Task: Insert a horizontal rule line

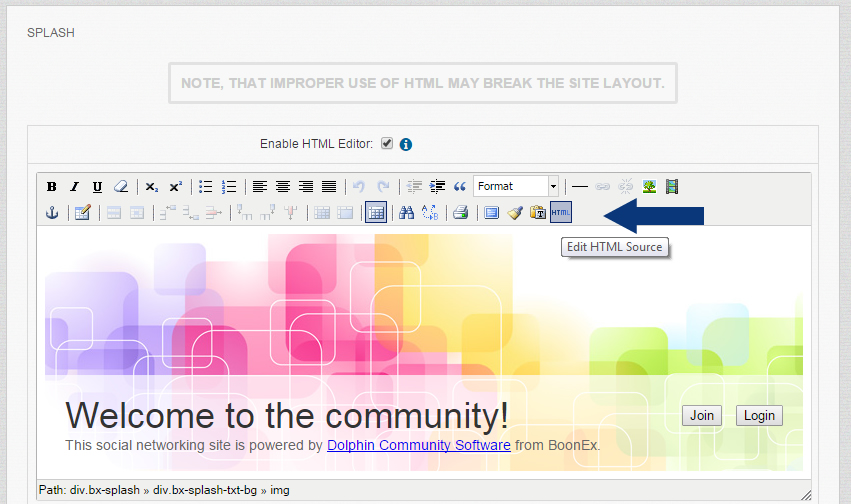Action: (580, 187)
